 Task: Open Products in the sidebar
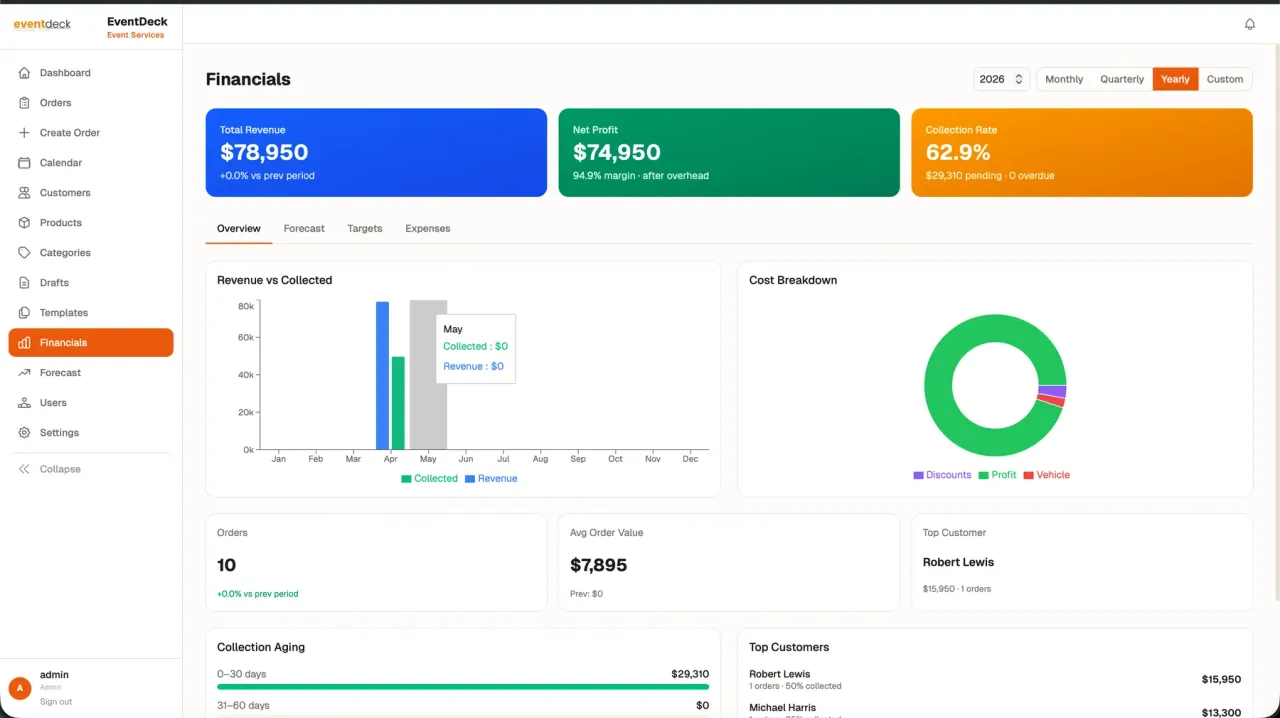91,223
